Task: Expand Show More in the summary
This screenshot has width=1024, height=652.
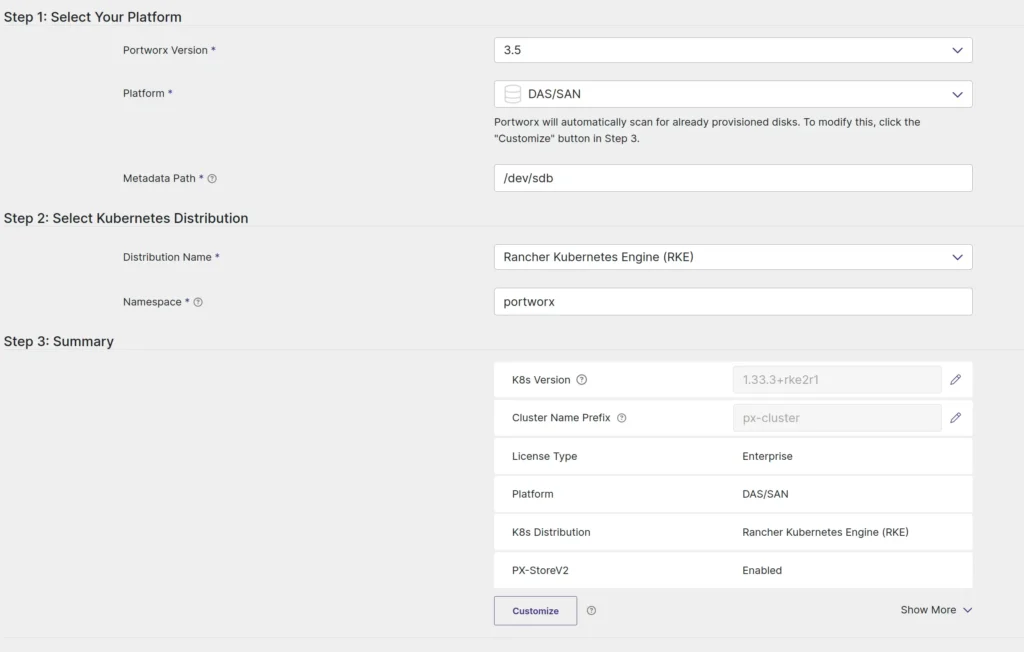Action: point(936,610)
